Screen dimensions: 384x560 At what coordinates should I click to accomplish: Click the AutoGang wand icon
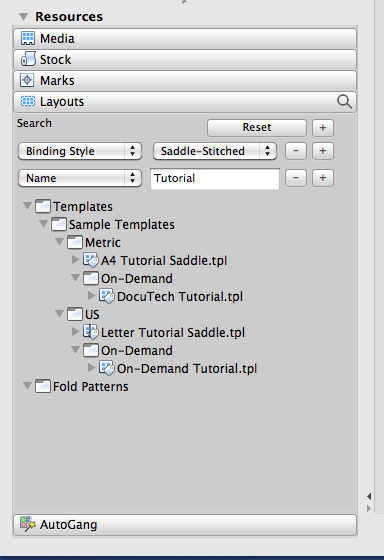pos(28,524)
